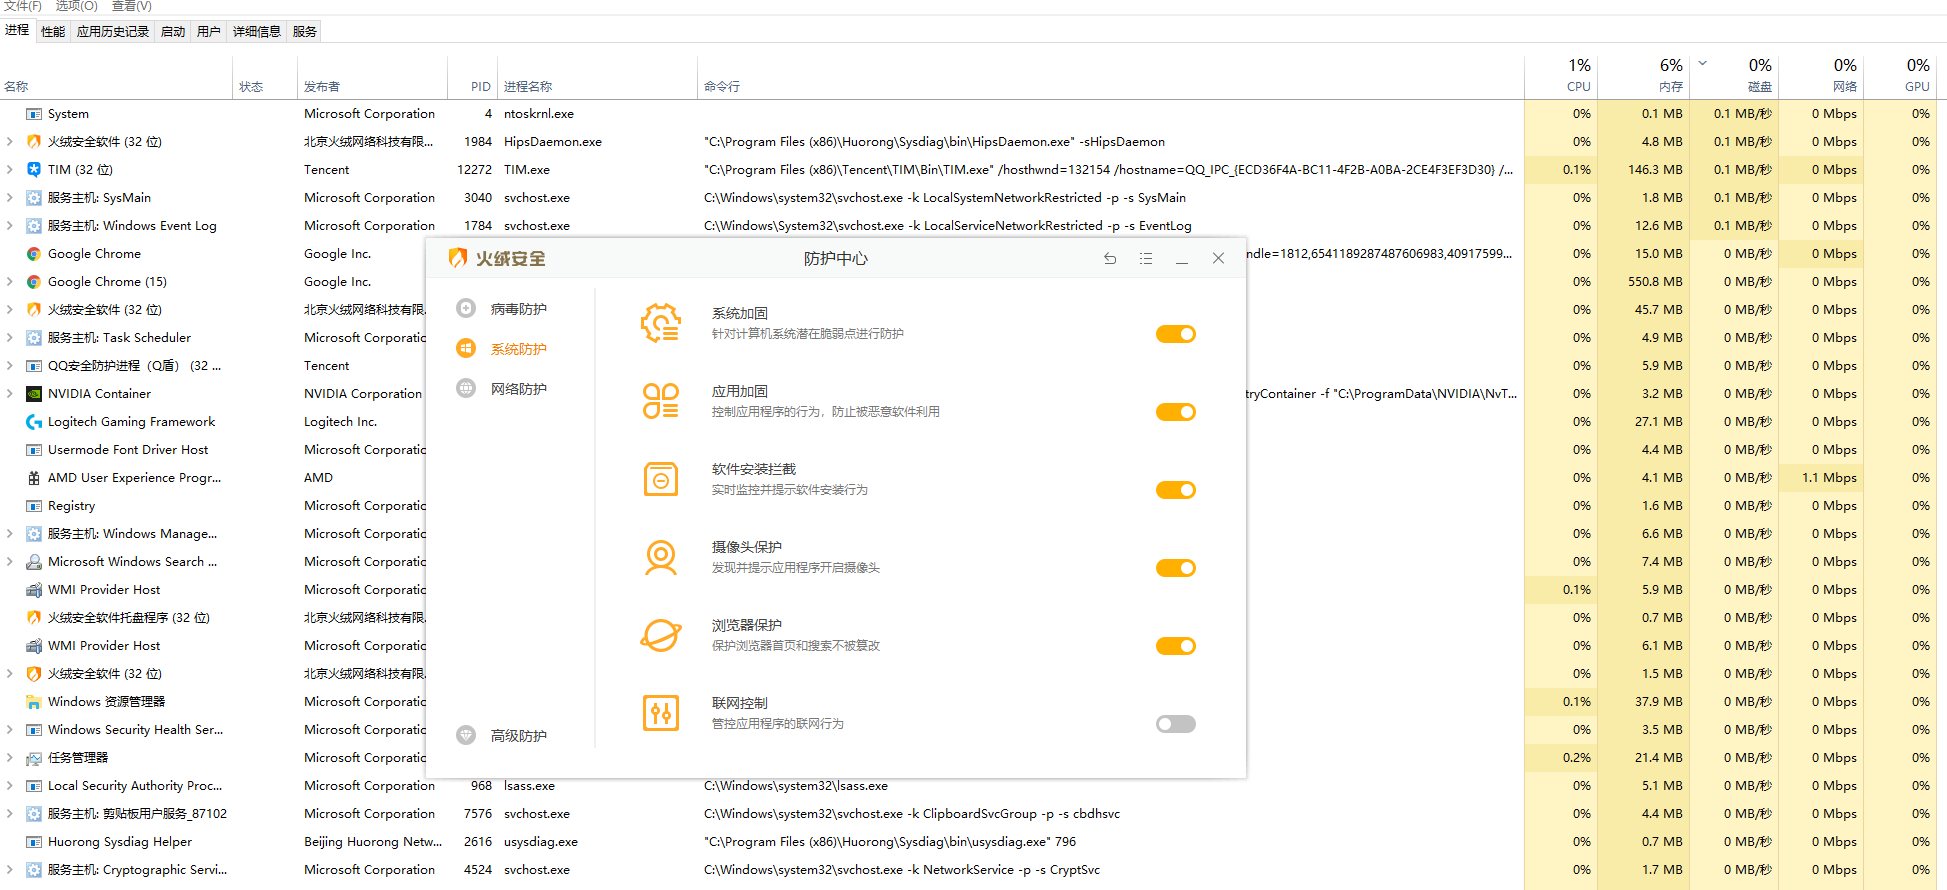Switch to the 性能 tab
The width and height of the screenshot is (1947, 890).
pyautogui.click(x=53, y=31)
